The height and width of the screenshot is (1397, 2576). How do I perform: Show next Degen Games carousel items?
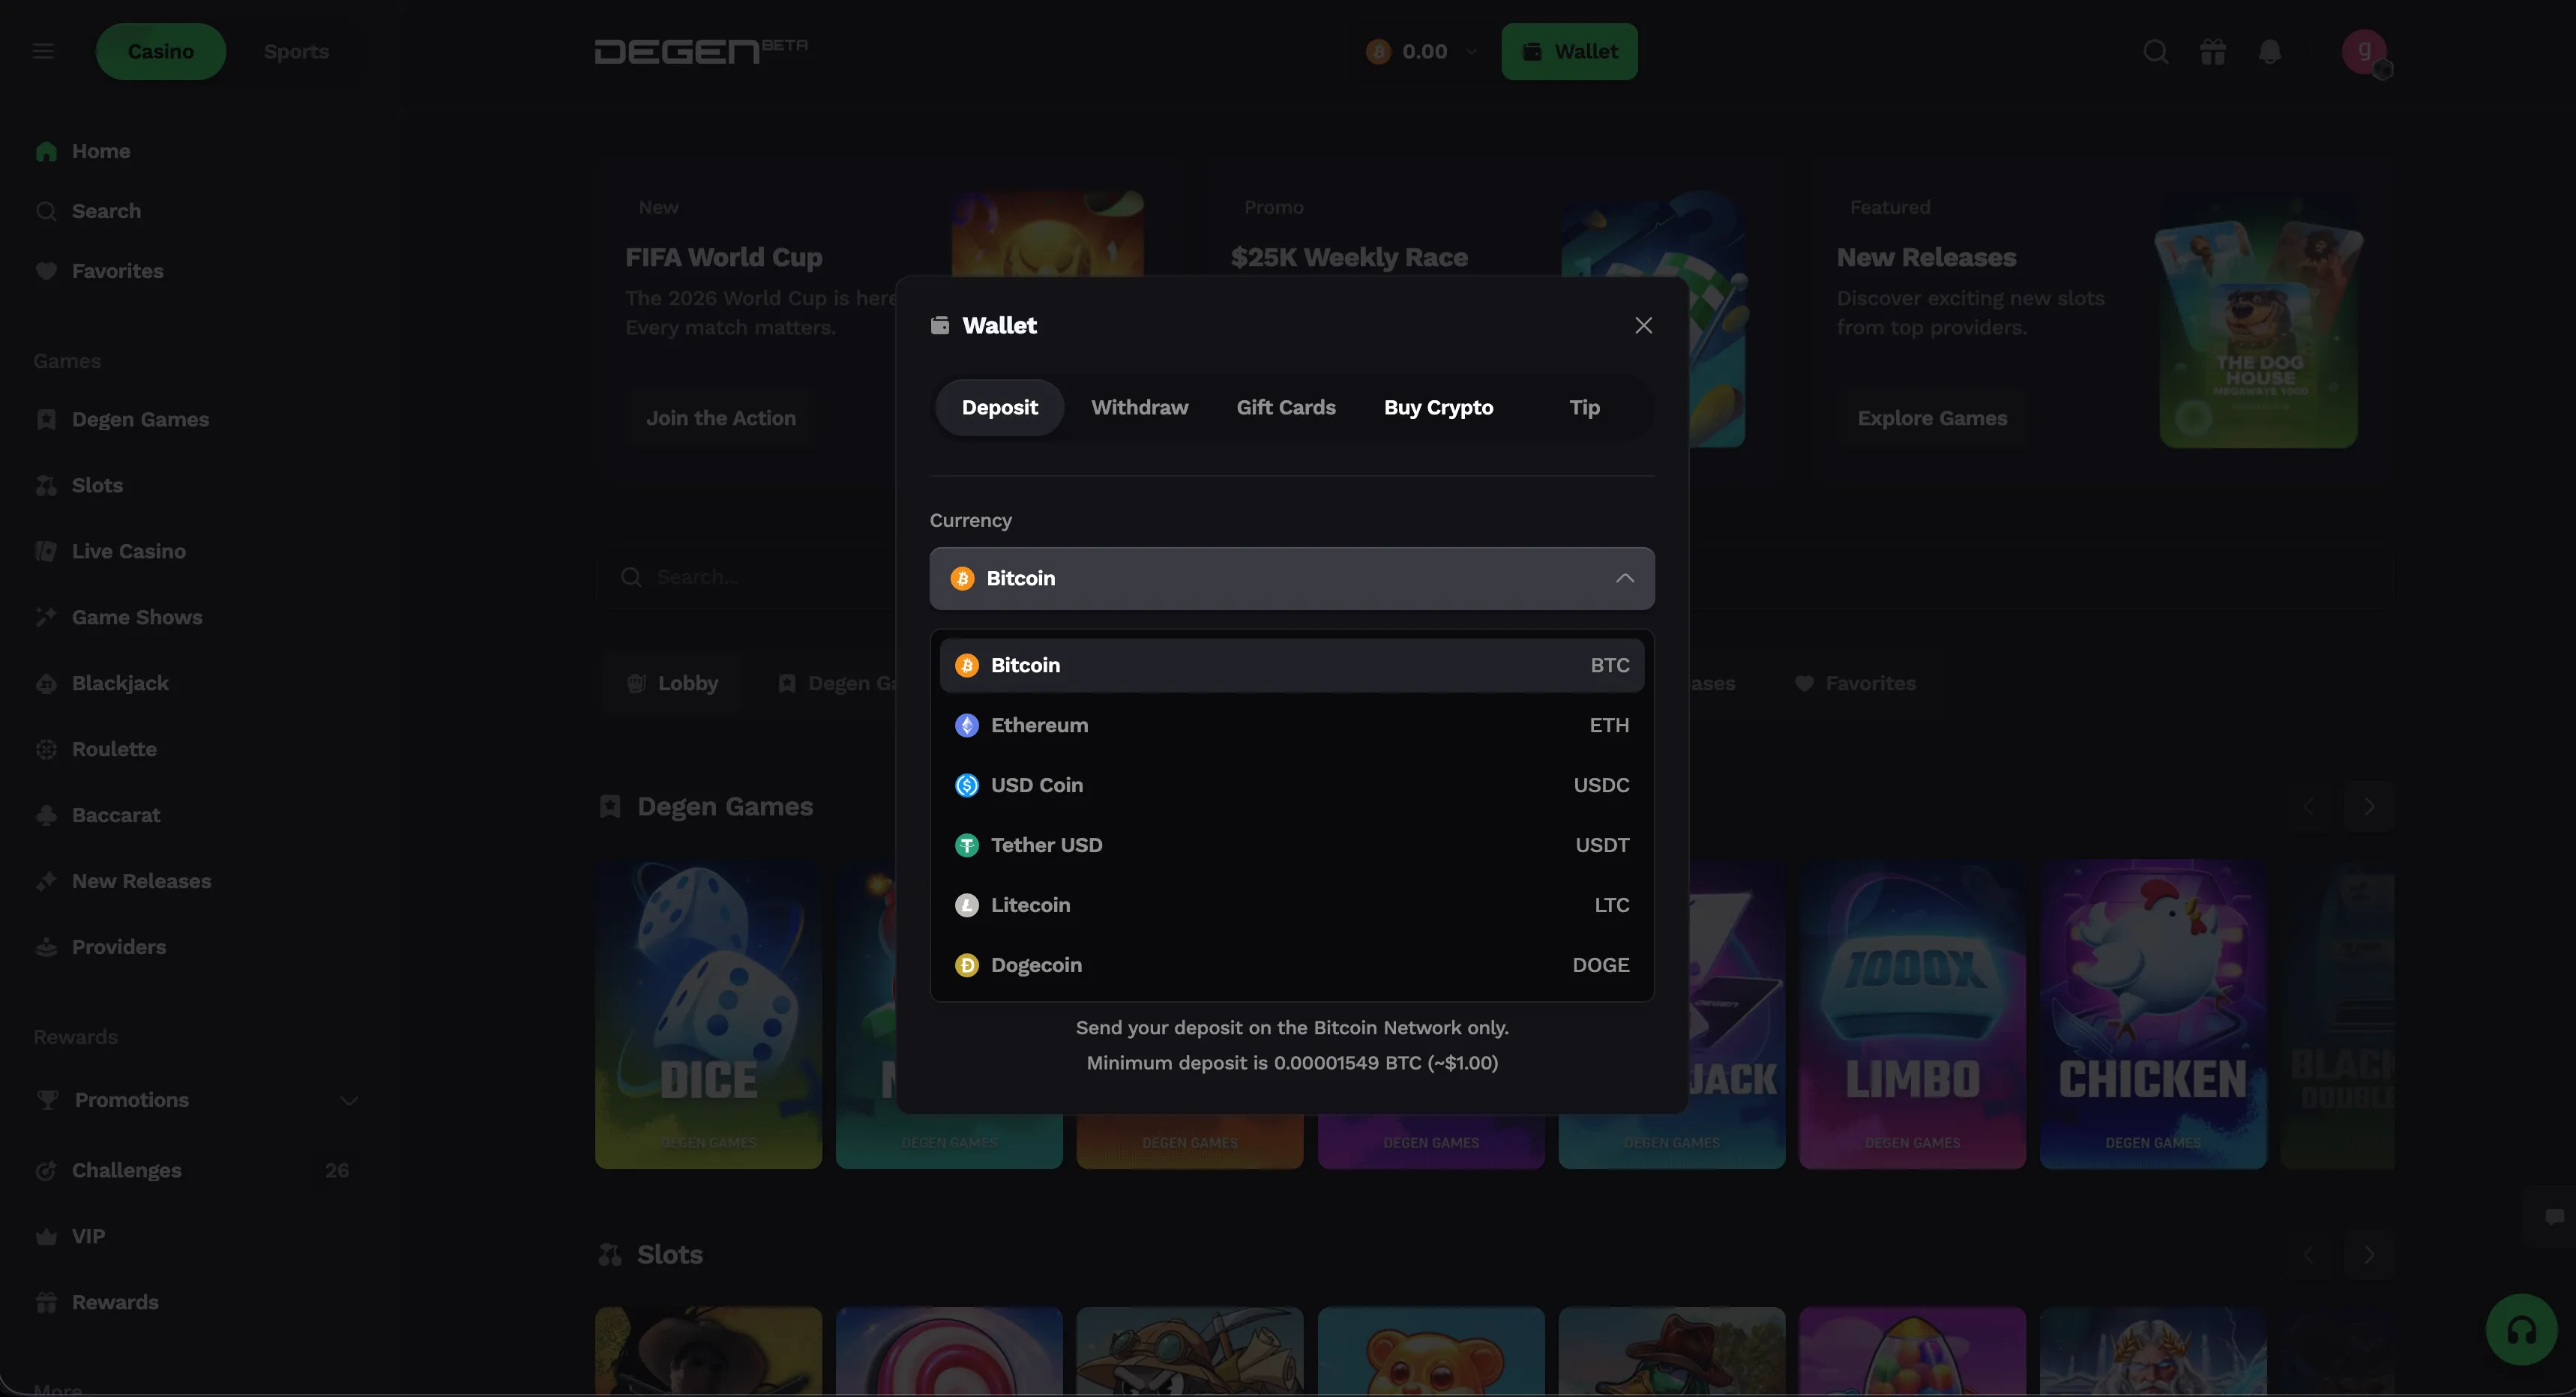(x=2369, y=806)
